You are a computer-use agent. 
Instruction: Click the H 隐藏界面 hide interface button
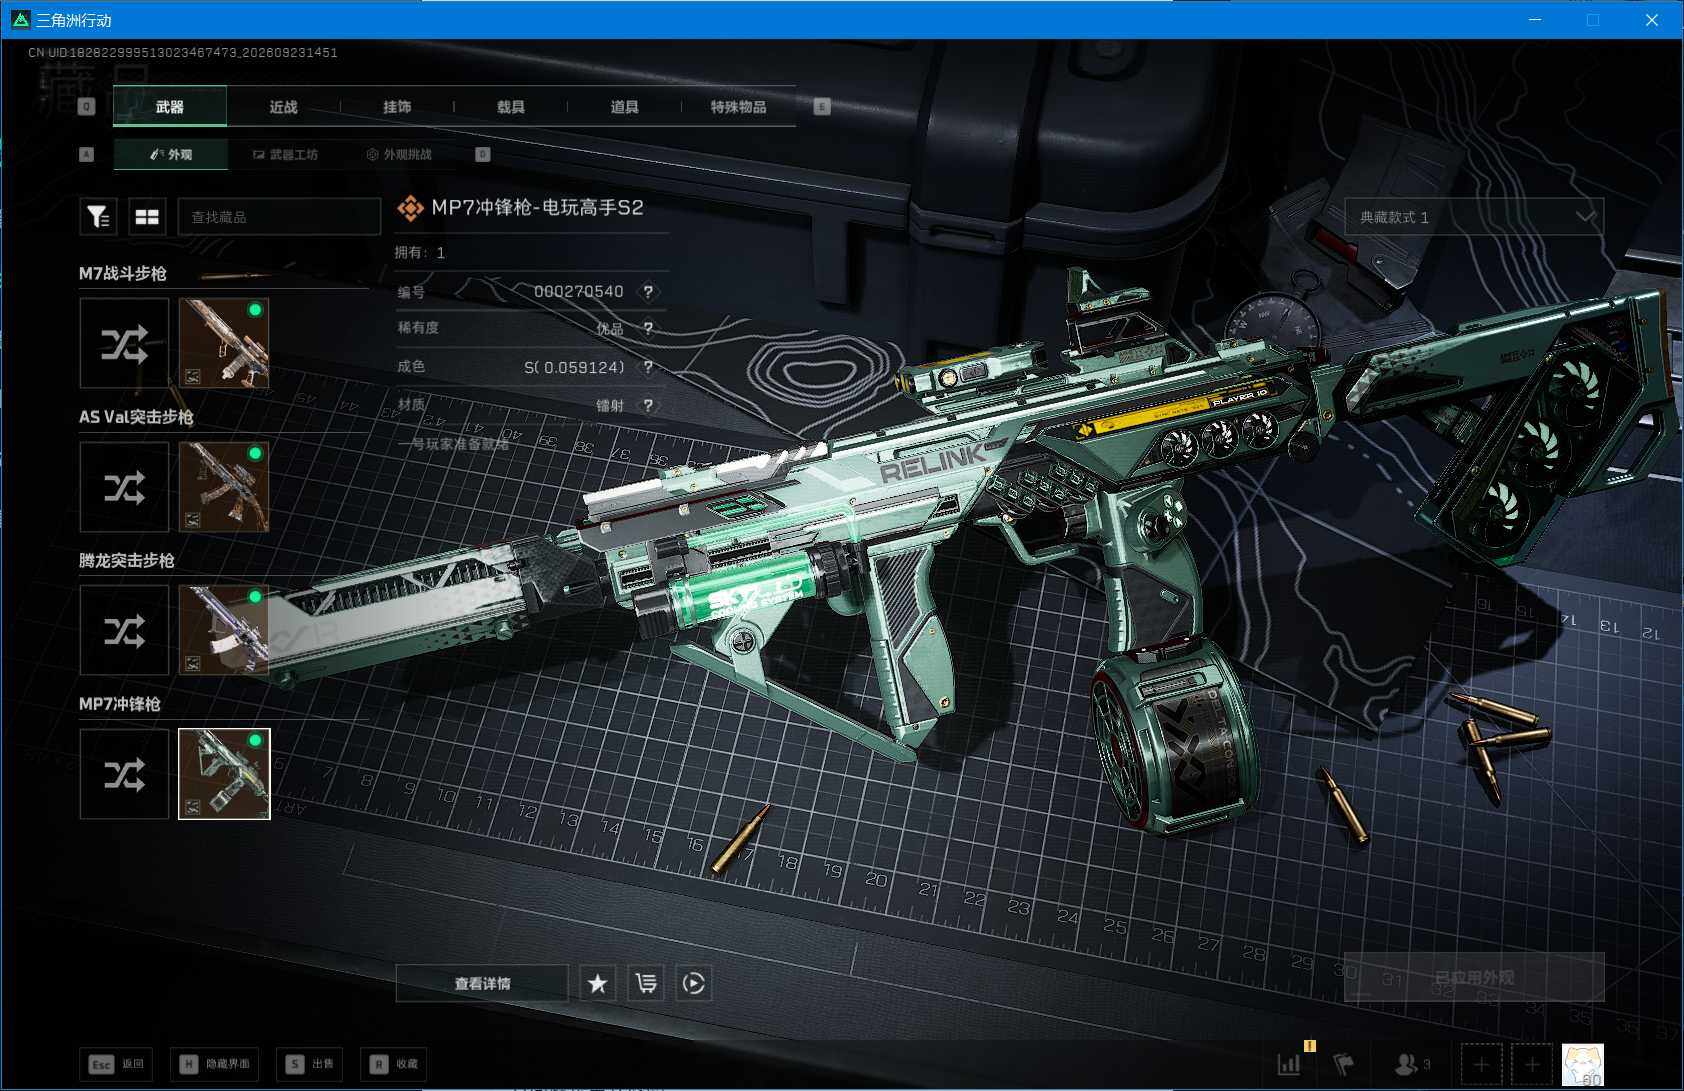[x=217, y=1064]
